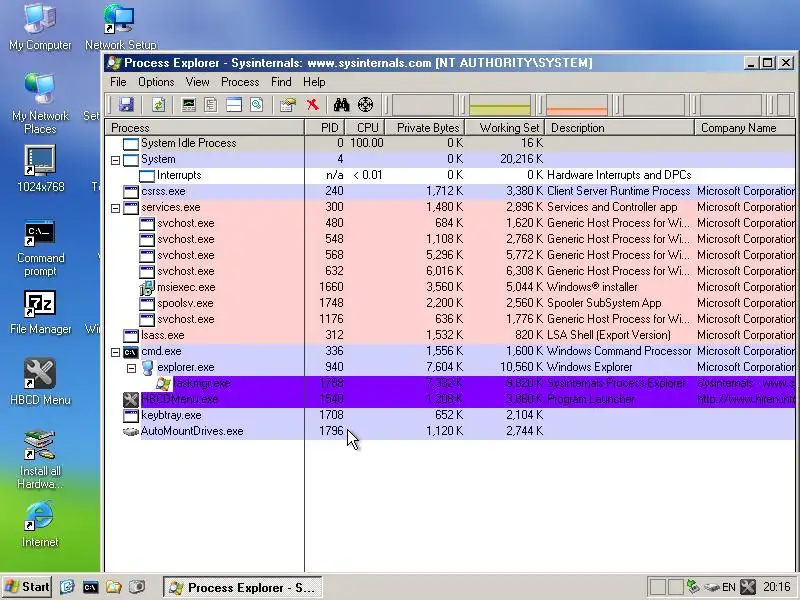Click the green Refresh Now icon
This screenshot has height=600, width=800.
tap(159, 105)
